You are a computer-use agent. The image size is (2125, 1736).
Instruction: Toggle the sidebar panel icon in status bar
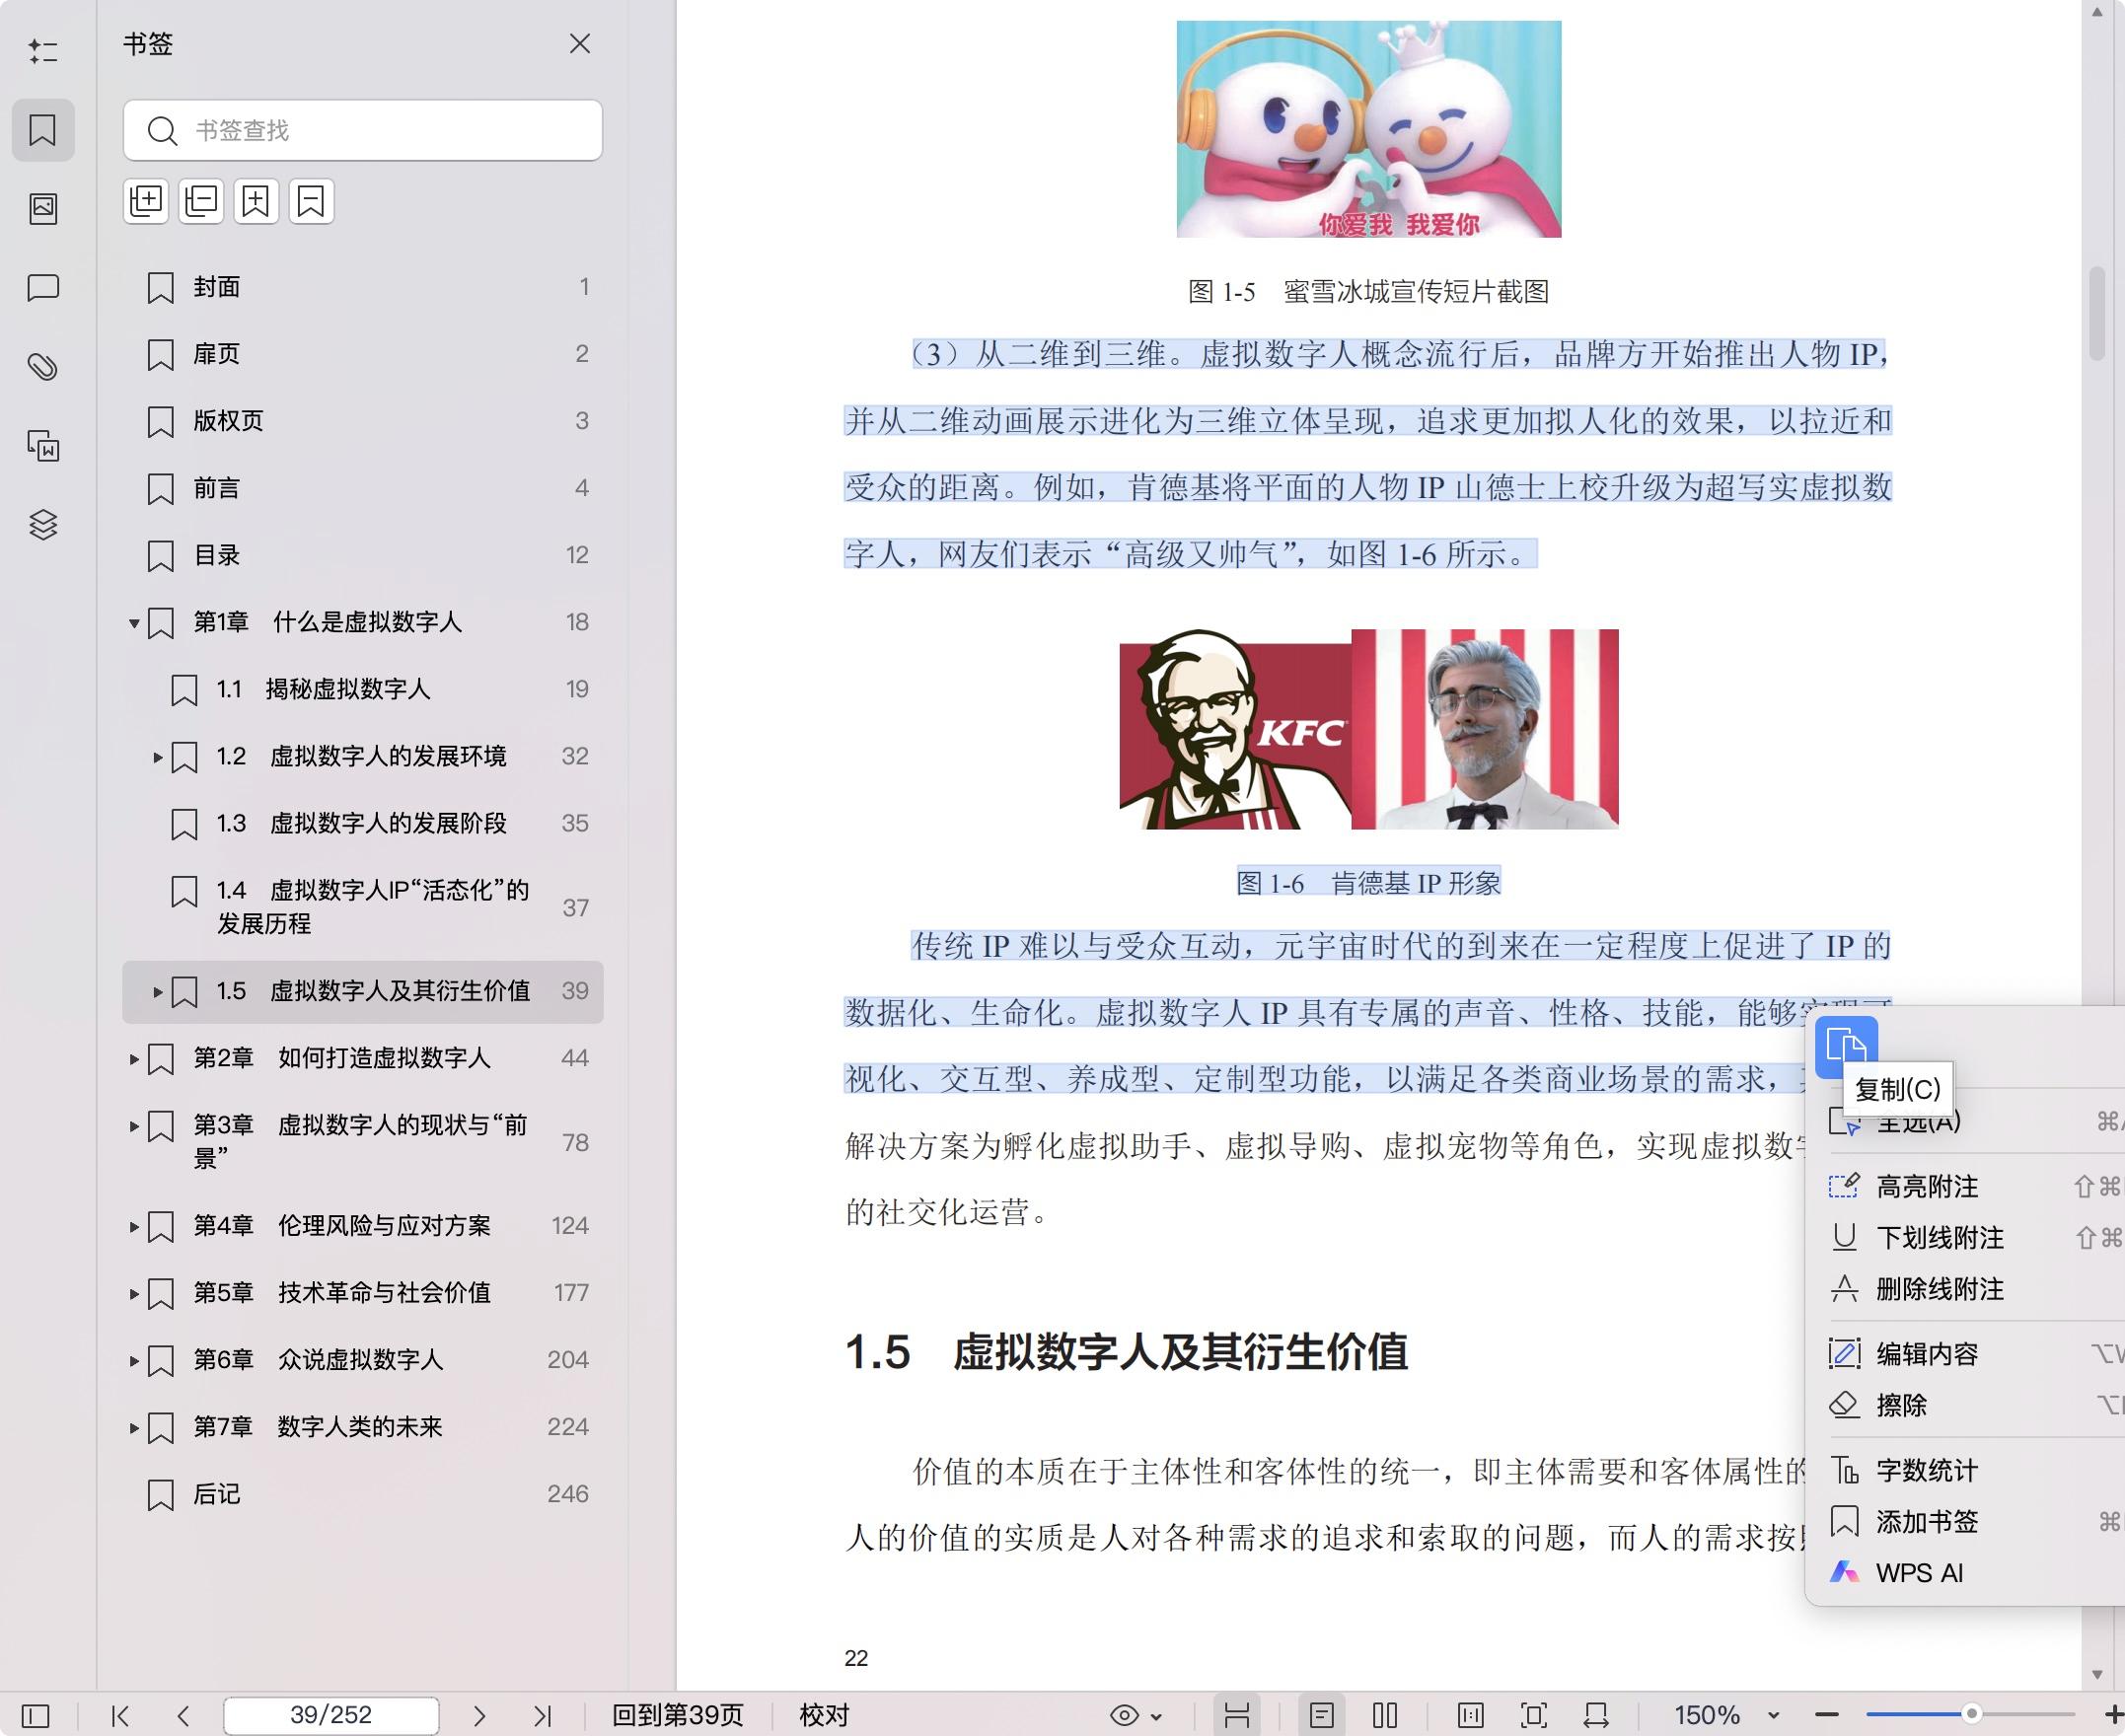click(x=36, y=1716)
